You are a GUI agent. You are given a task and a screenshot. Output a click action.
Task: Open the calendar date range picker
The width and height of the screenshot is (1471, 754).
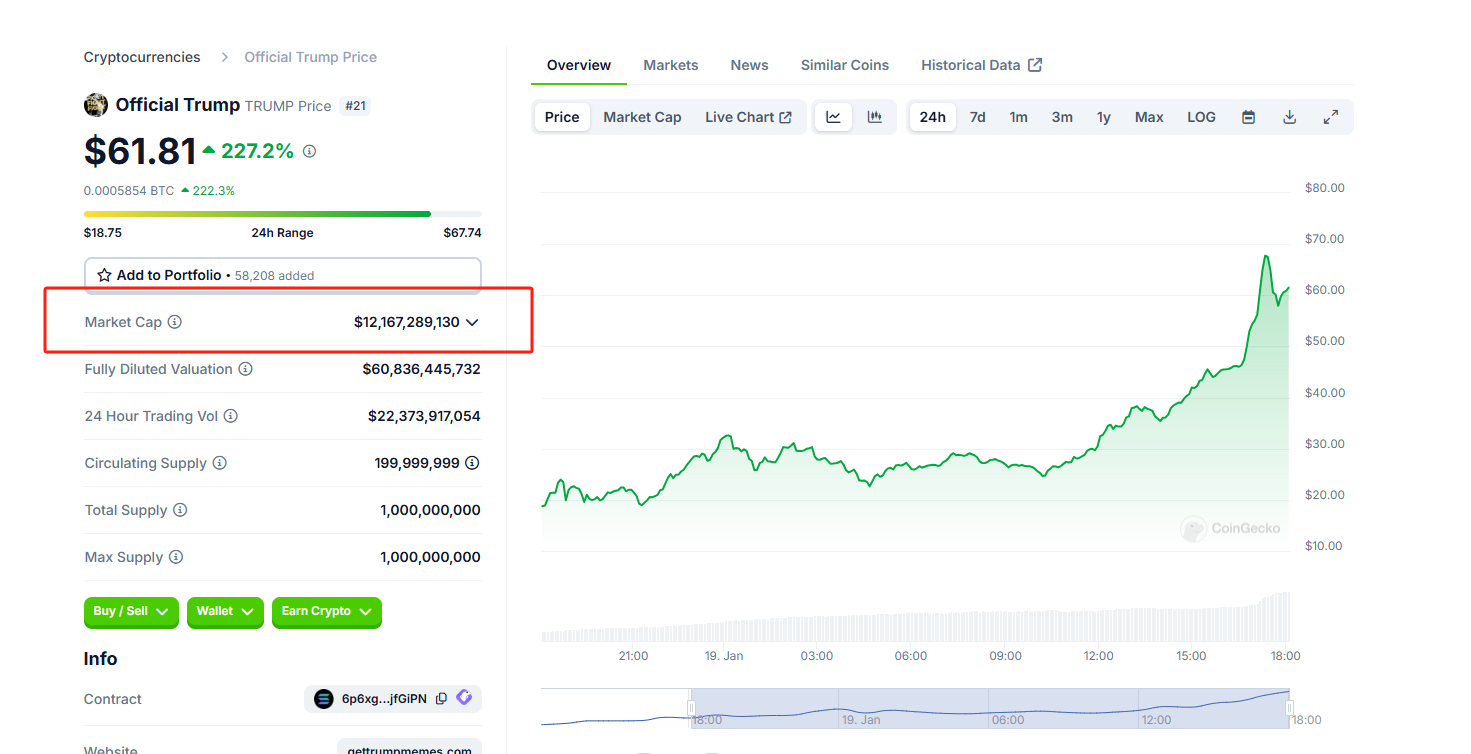(x=1248, y=117)
